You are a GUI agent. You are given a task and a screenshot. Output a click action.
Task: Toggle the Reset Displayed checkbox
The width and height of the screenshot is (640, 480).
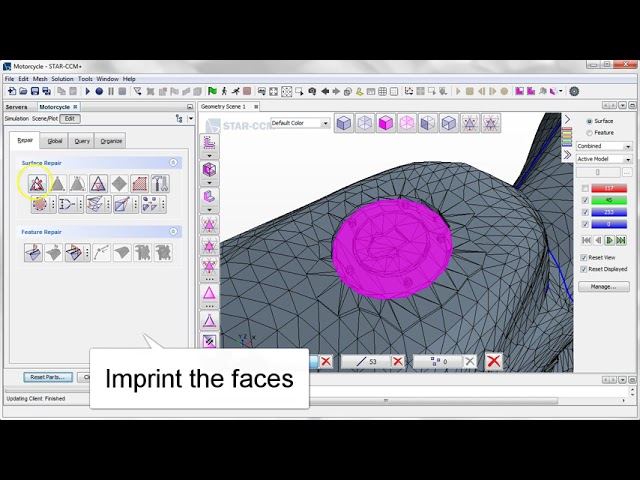(584, 269)
